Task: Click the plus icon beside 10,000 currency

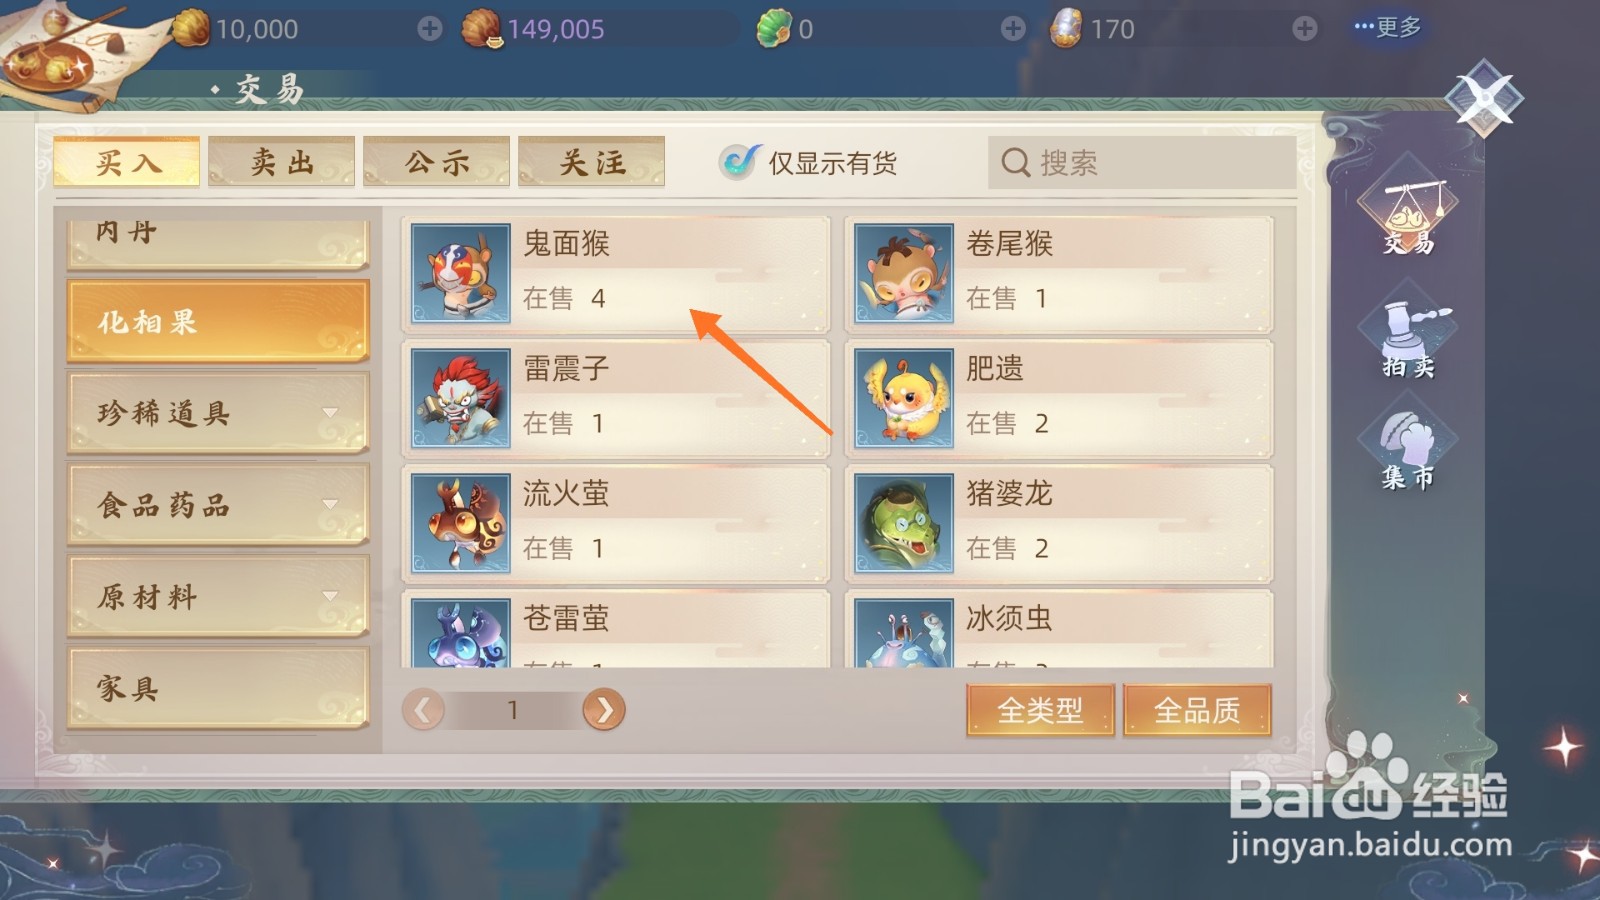Action: pyautogui.click(x=430, y=29)
